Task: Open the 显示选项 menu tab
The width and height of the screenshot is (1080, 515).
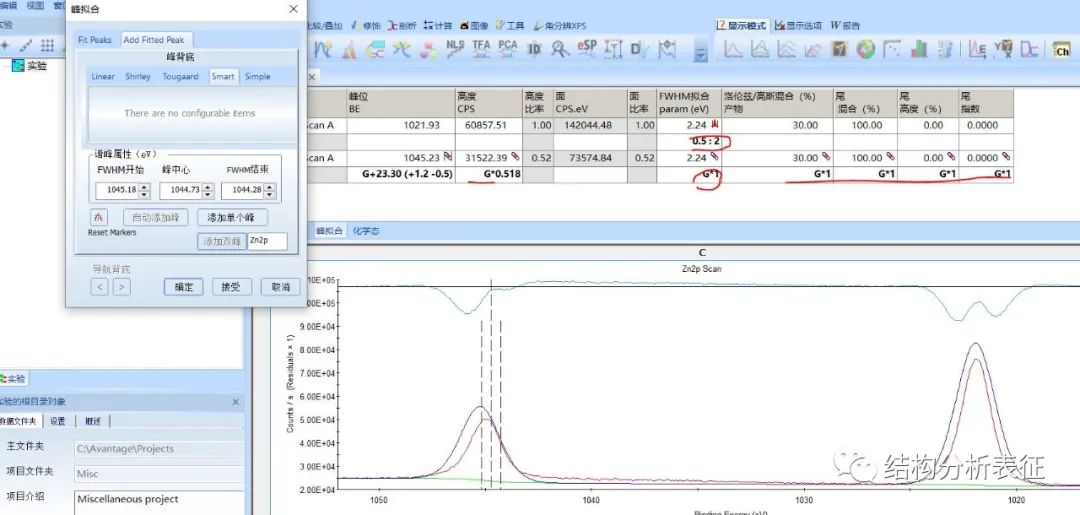Action: pos(798,25)
